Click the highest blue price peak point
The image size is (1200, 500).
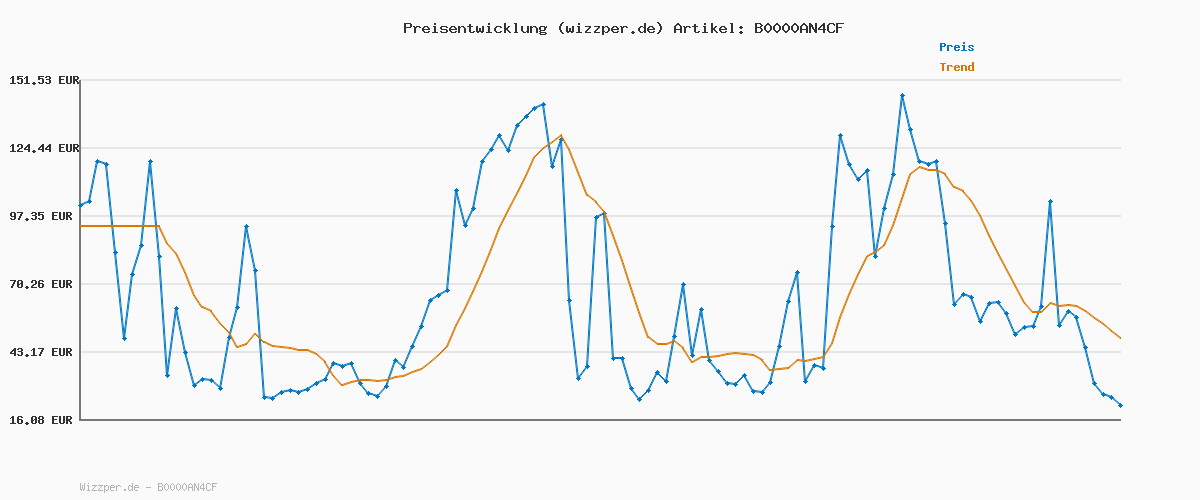tap(902, 95)
